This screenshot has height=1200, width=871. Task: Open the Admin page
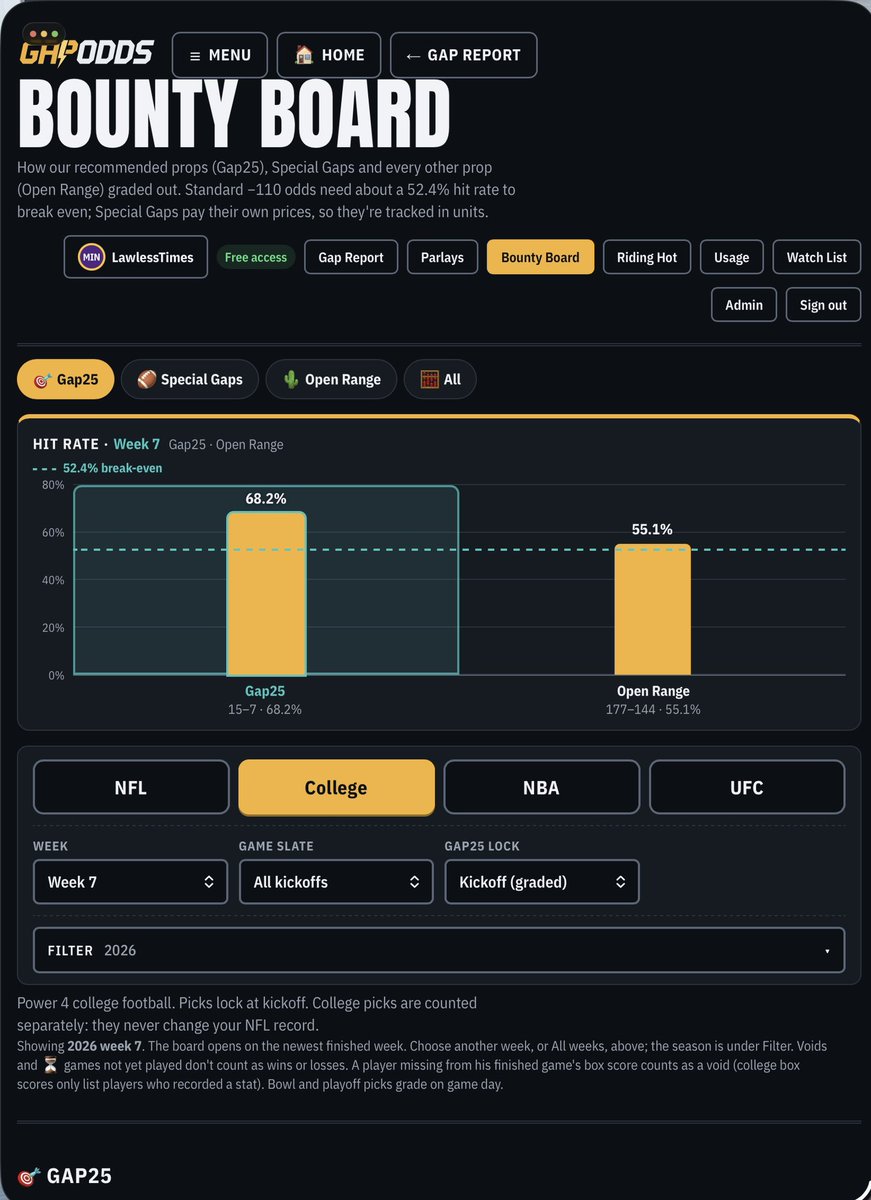[744, 305]
